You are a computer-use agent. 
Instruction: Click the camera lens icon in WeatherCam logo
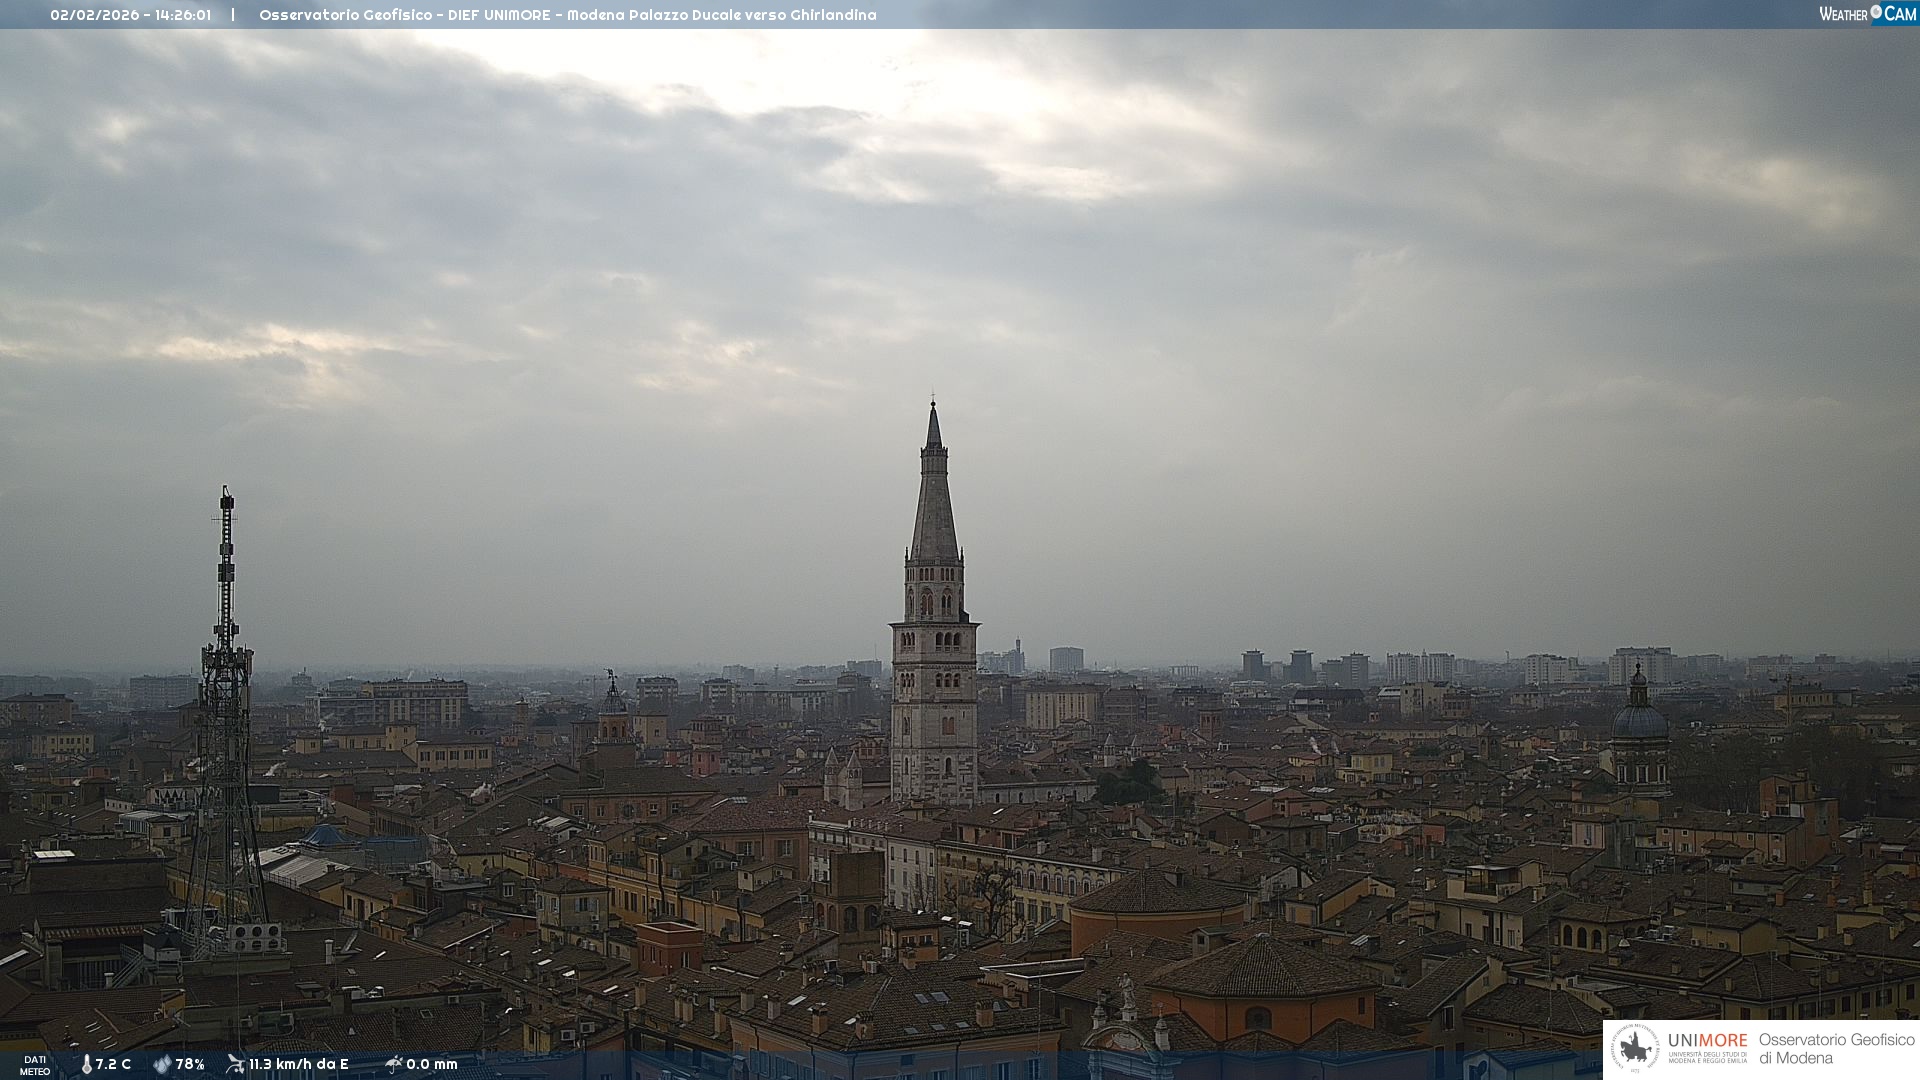pyautogui.click(x=1876, y=12)
